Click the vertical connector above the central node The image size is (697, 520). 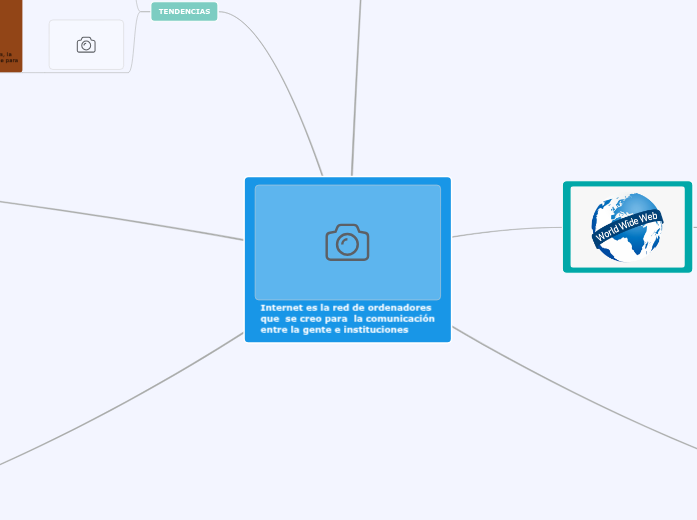tap(355, 90)
